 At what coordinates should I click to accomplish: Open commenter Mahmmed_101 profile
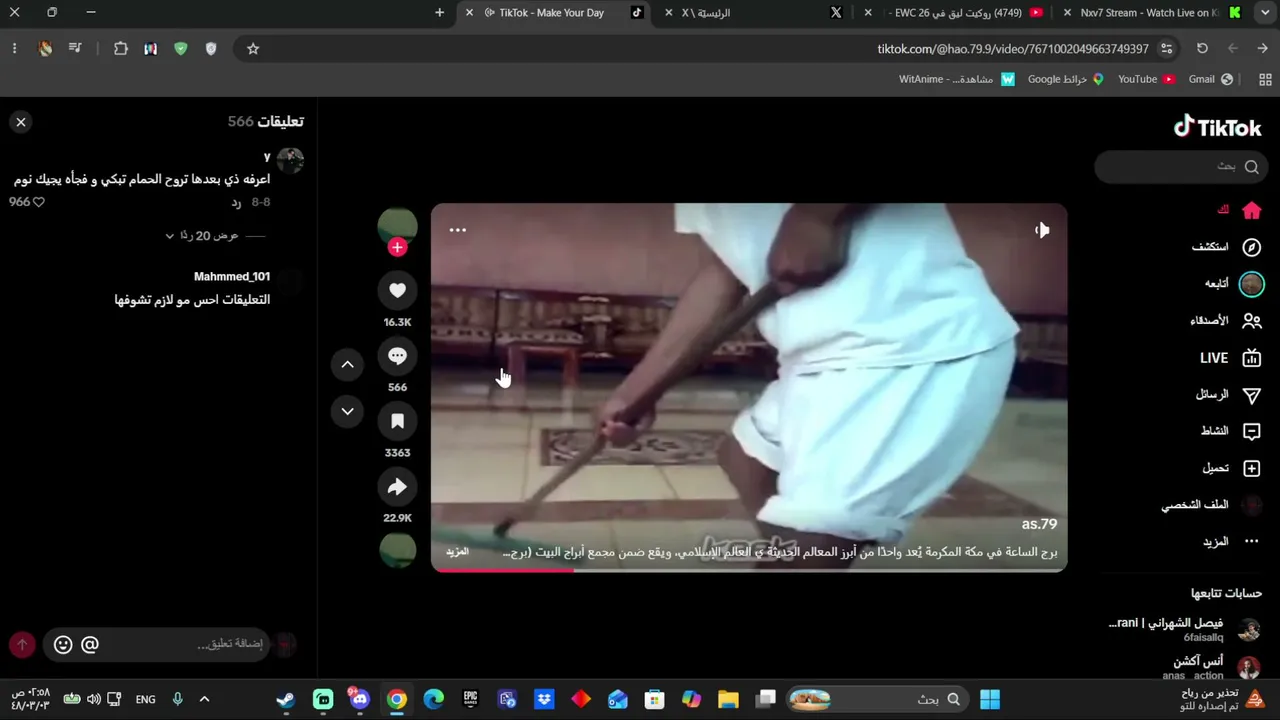pyautogui.click(x=232, y=277)
